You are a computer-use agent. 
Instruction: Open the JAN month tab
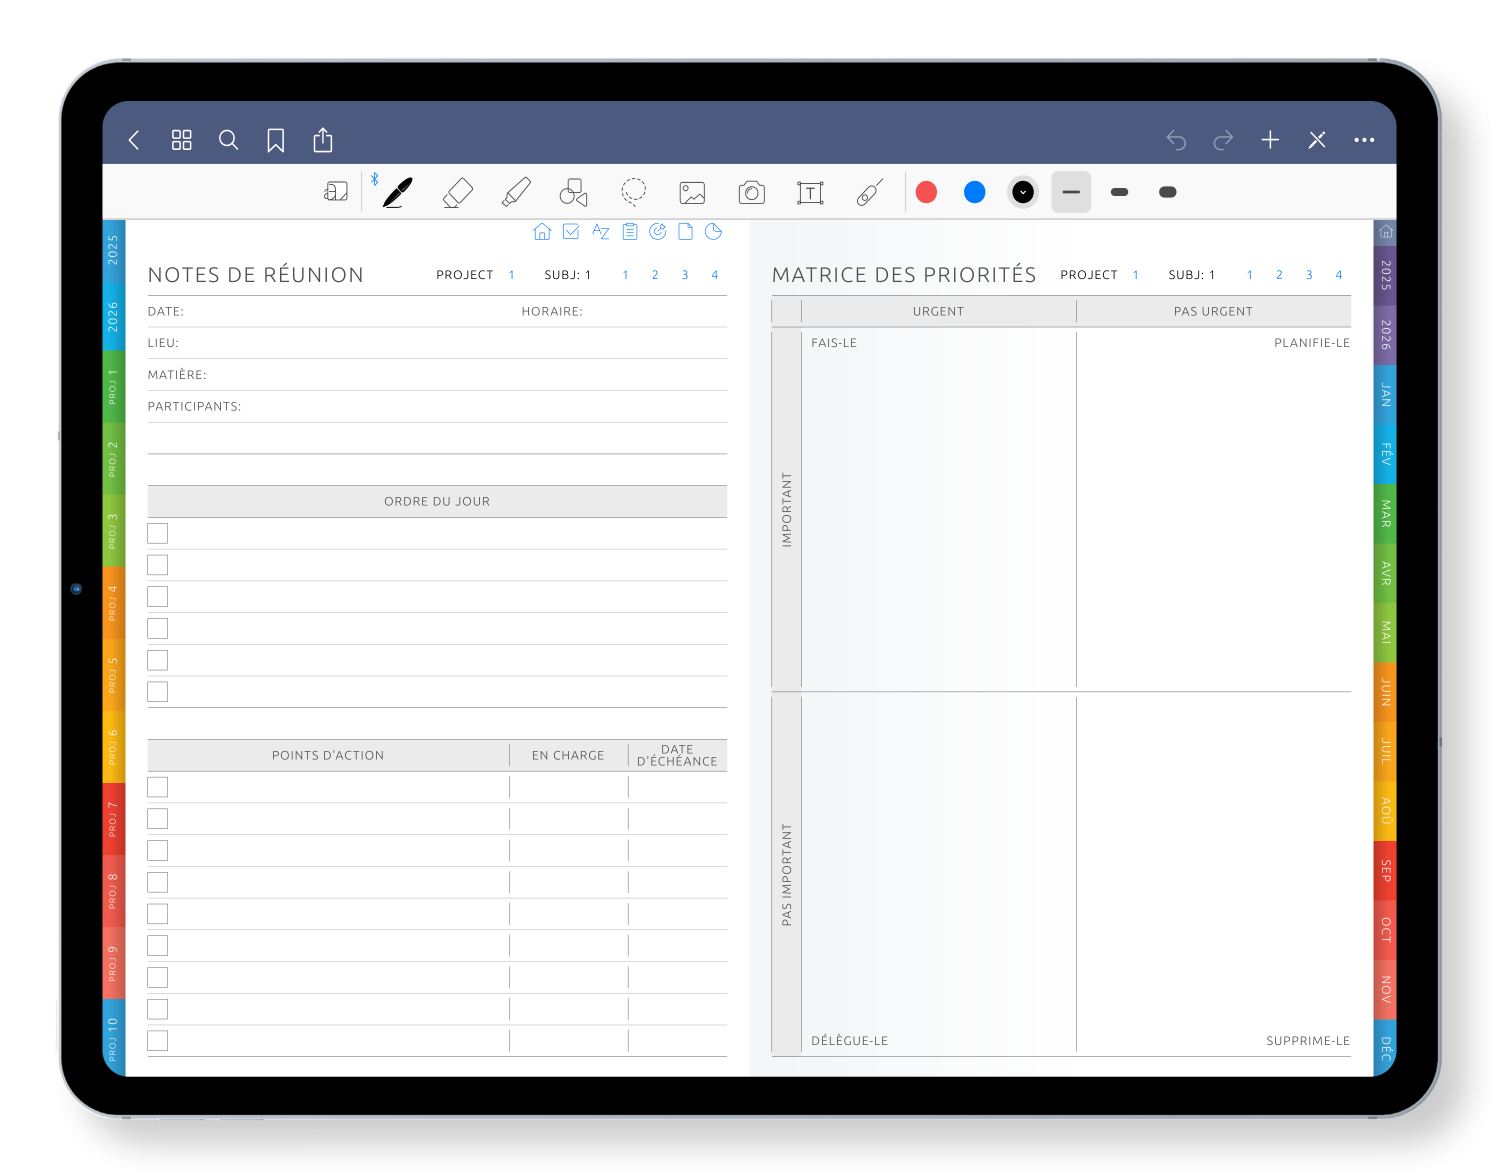pos(1385,394)
